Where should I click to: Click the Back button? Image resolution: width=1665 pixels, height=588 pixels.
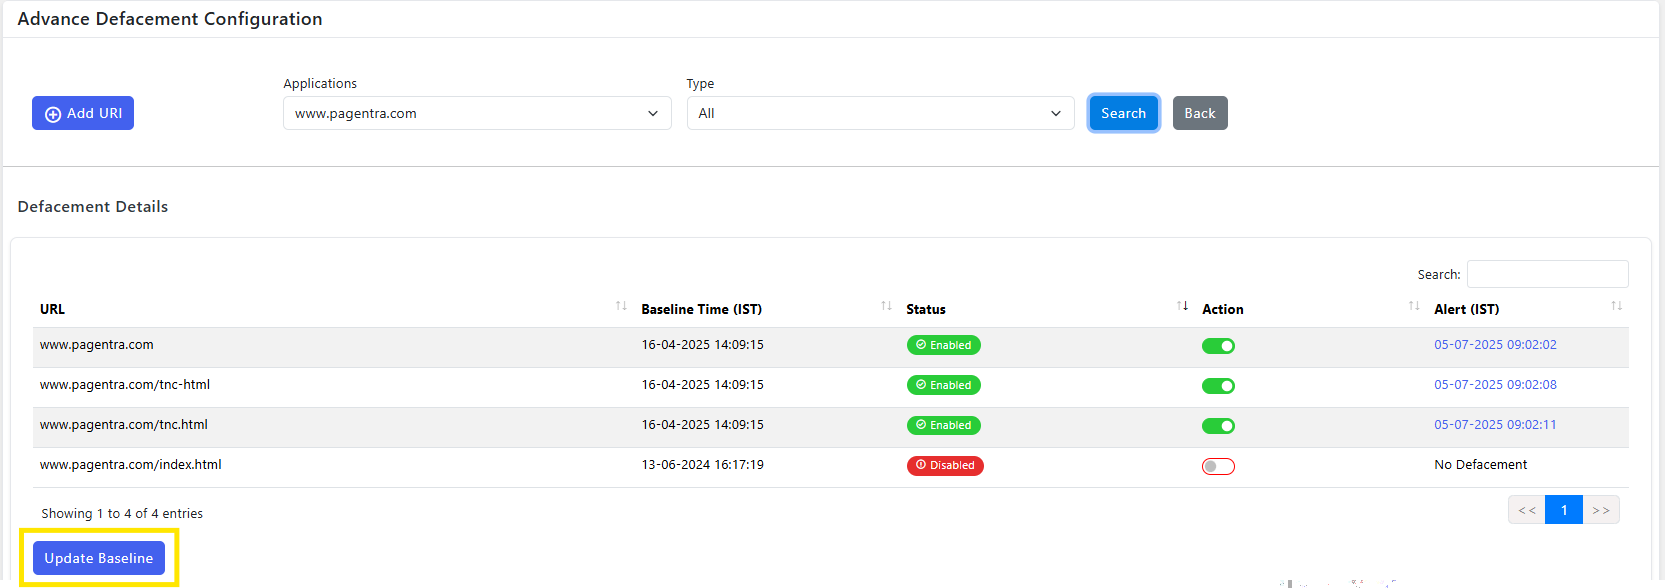coord(1200,113)
